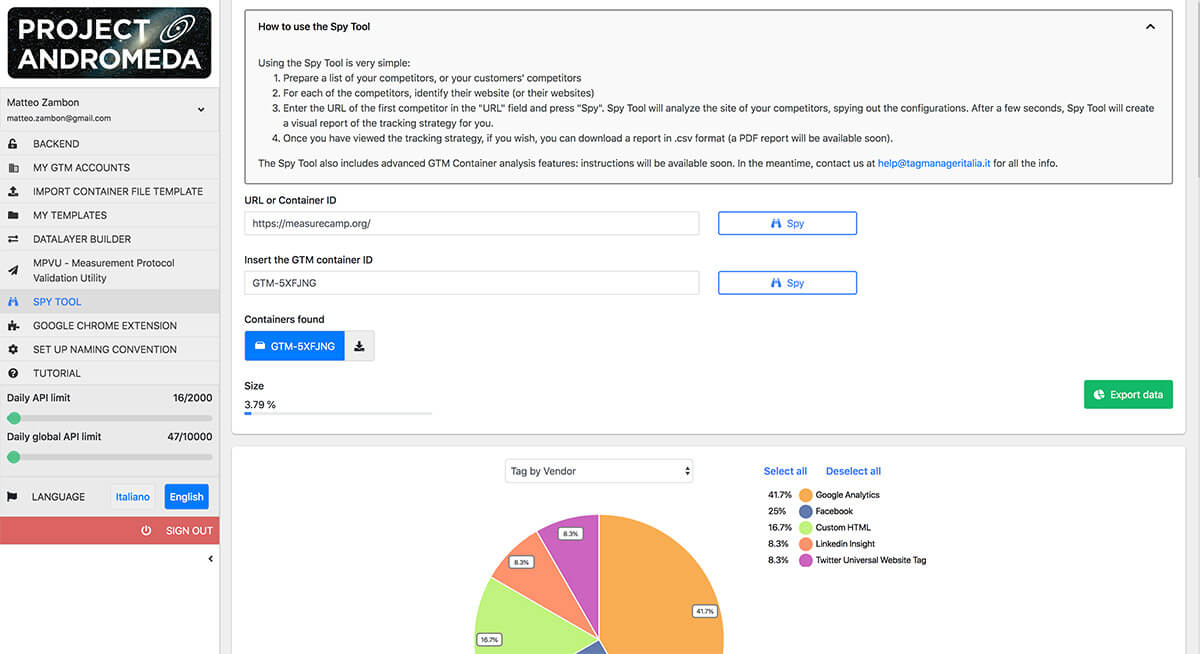
Task: Select the GTM-5XFJNG container button
Action: coord(295,346)
